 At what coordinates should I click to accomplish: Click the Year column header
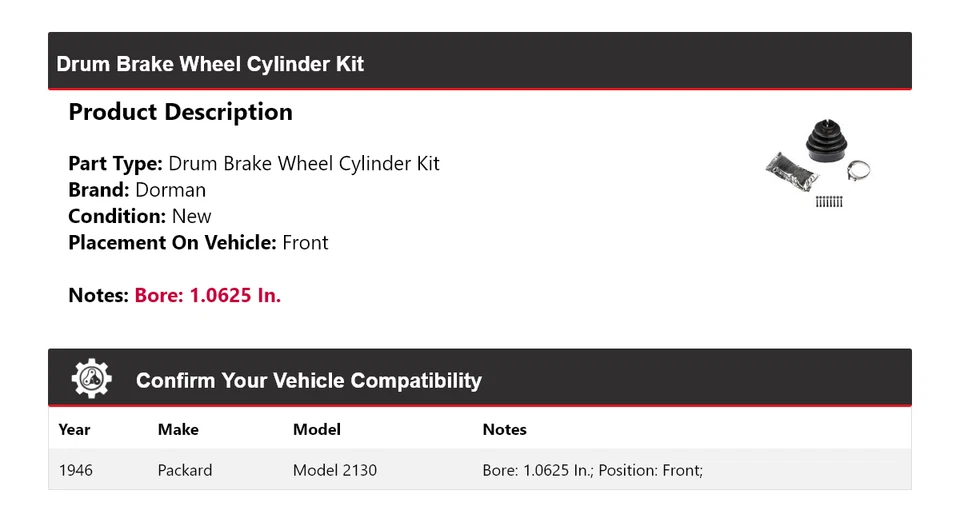(74, 429)
